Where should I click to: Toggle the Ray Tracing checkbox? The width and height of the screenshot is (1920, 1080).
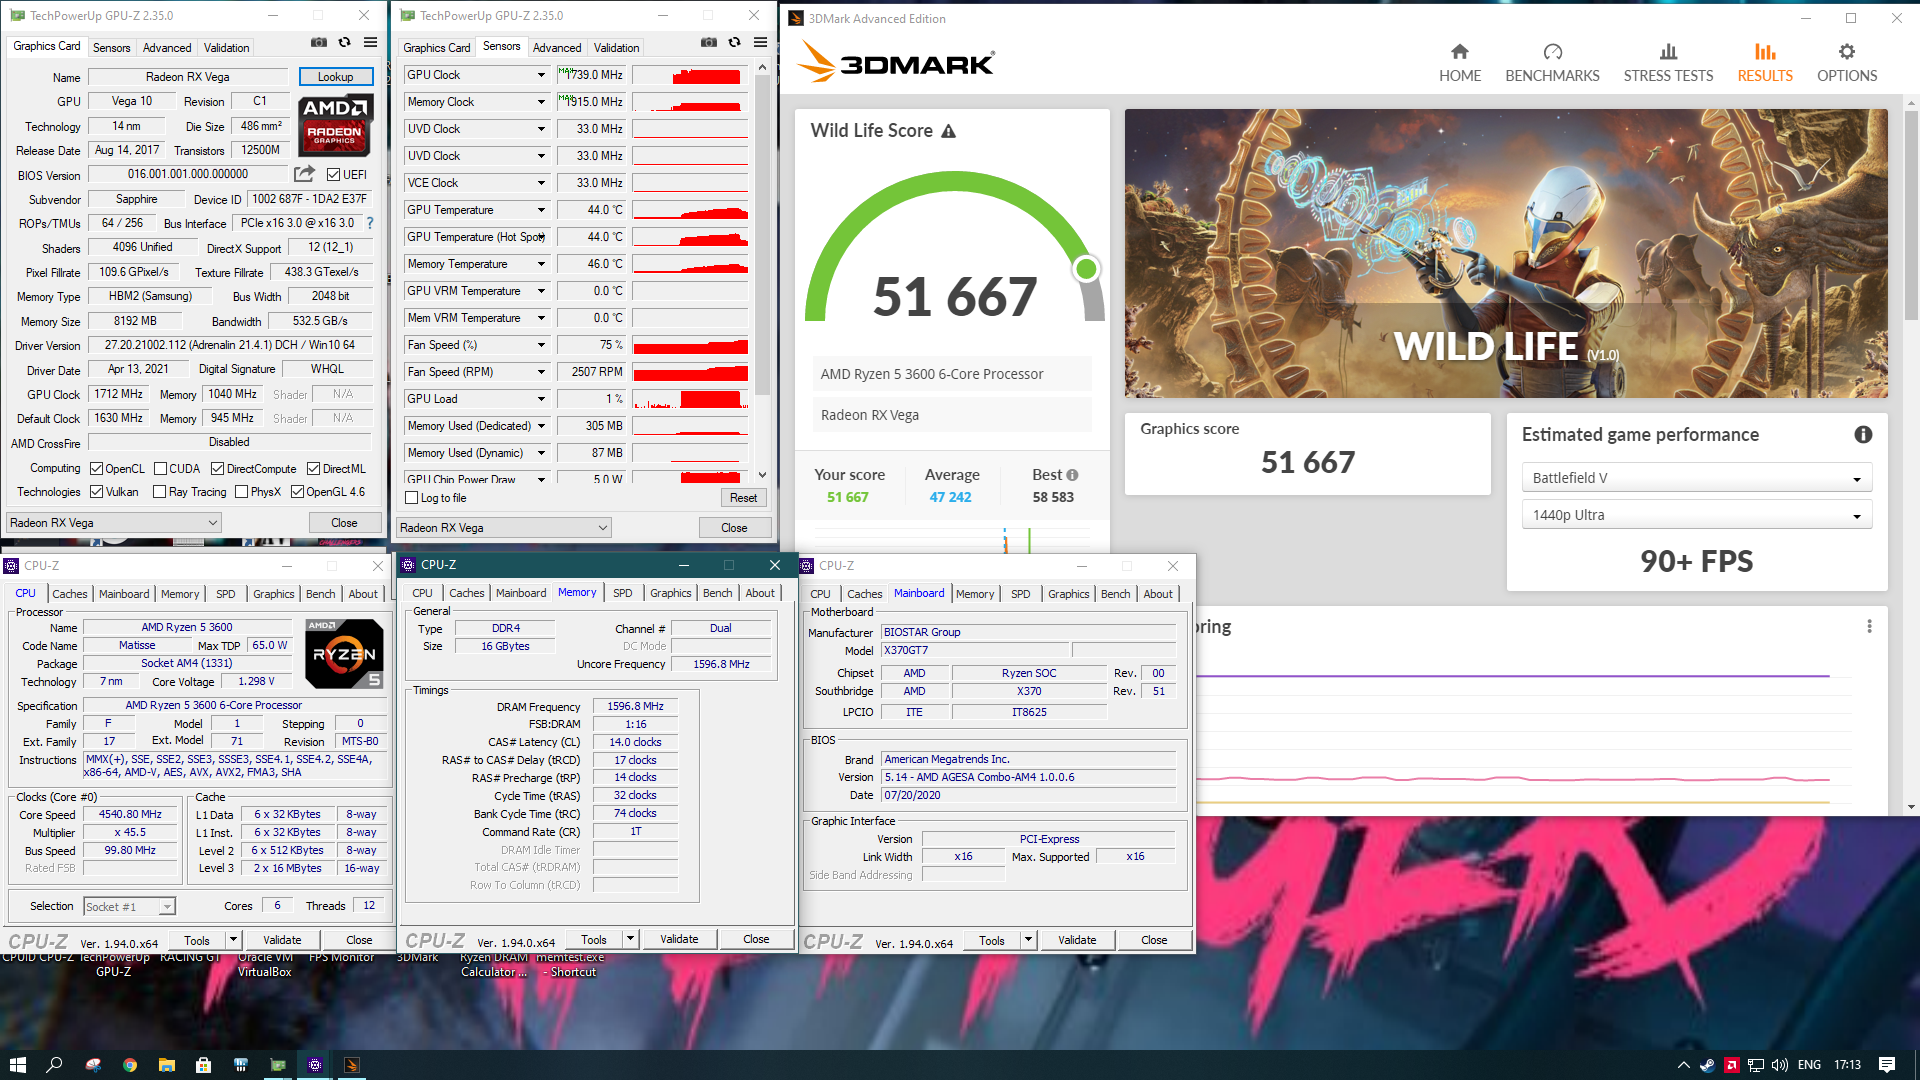(159, 492)
